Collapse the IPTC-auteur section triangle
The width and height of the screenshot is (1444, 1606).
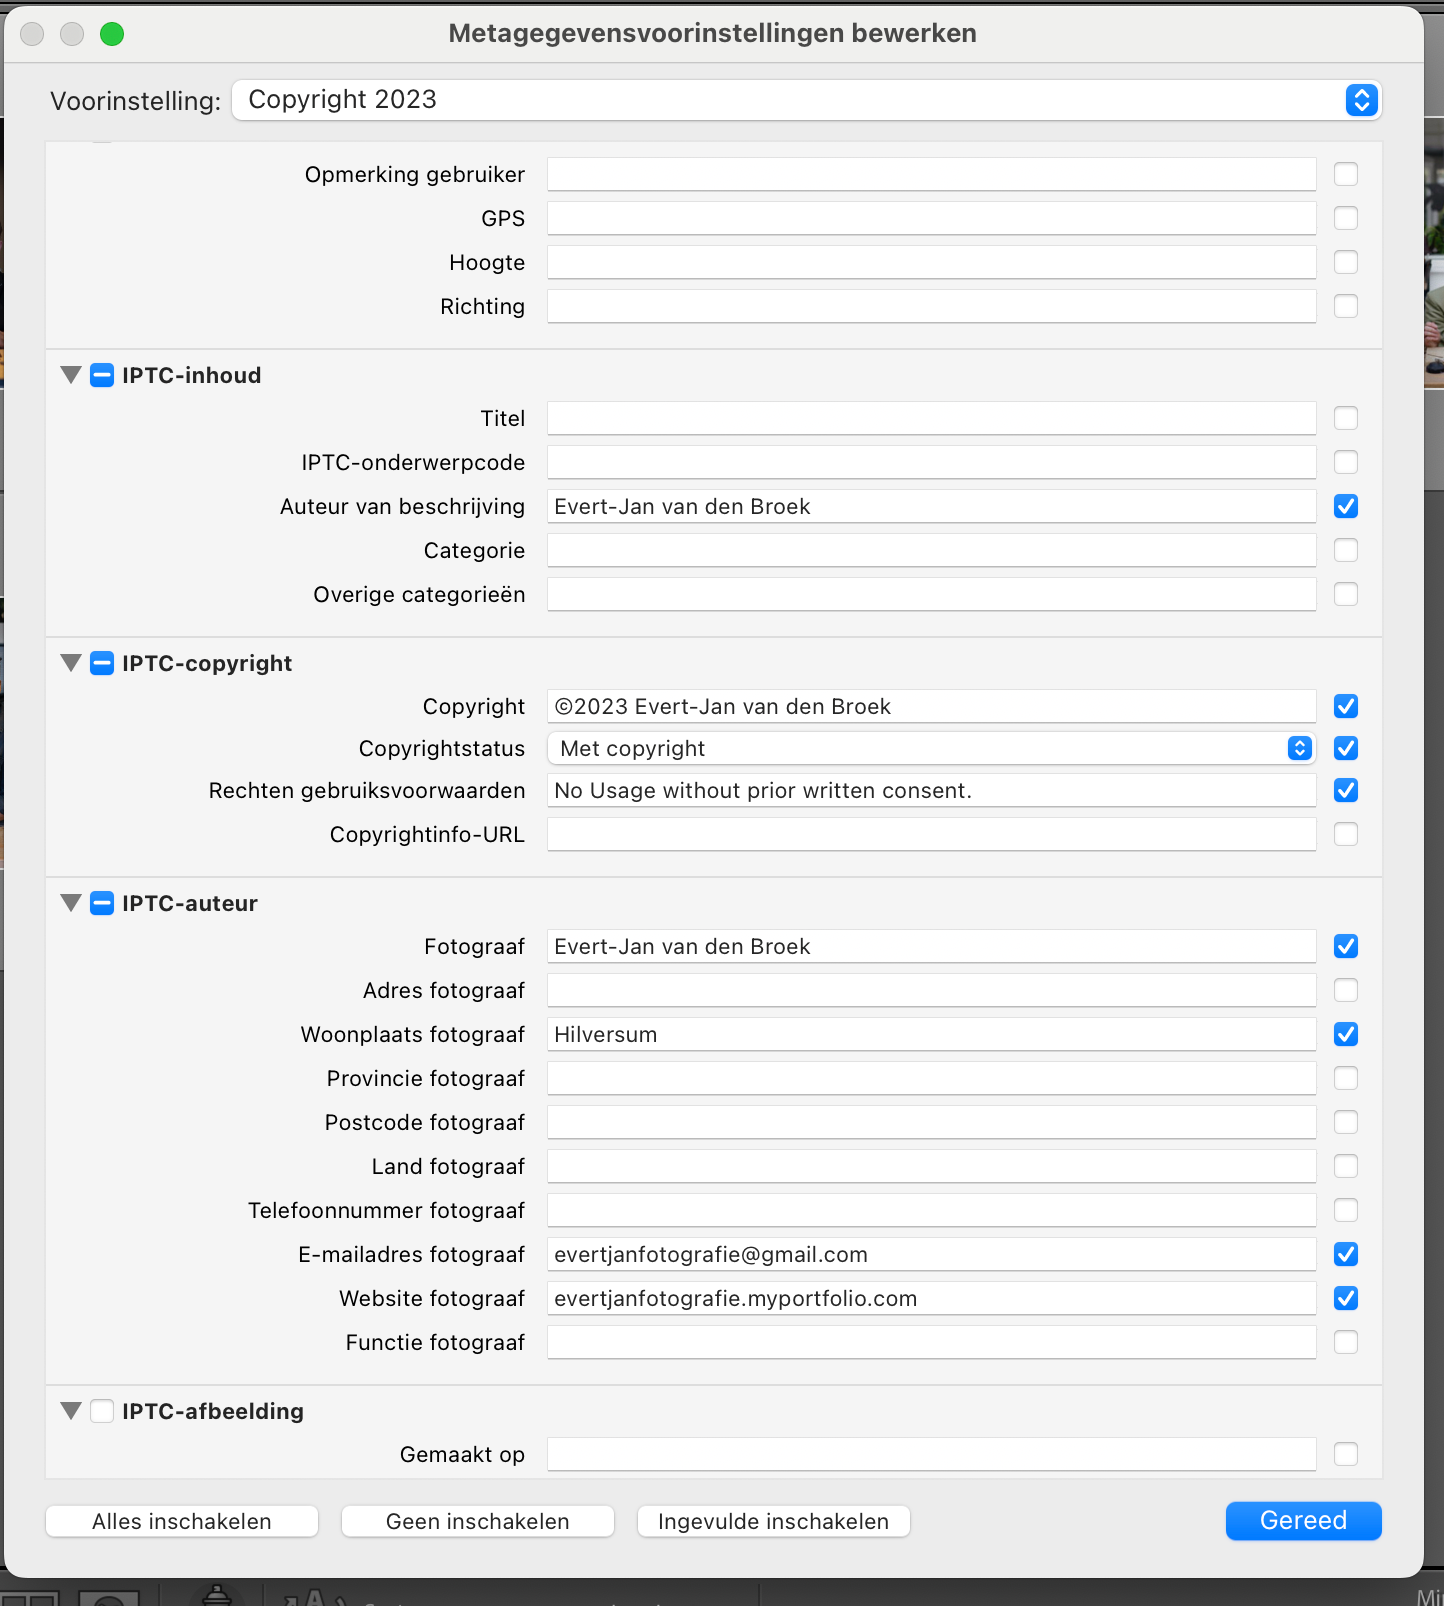coord(71,903)
